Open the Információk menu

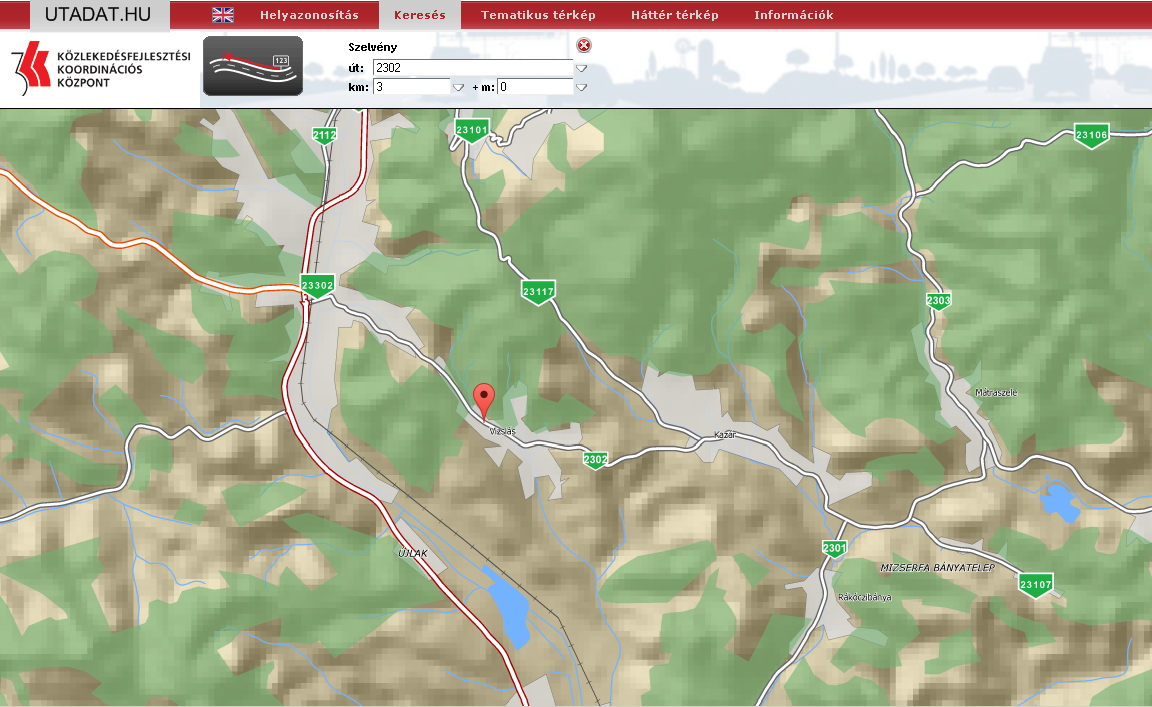point(793,15)
